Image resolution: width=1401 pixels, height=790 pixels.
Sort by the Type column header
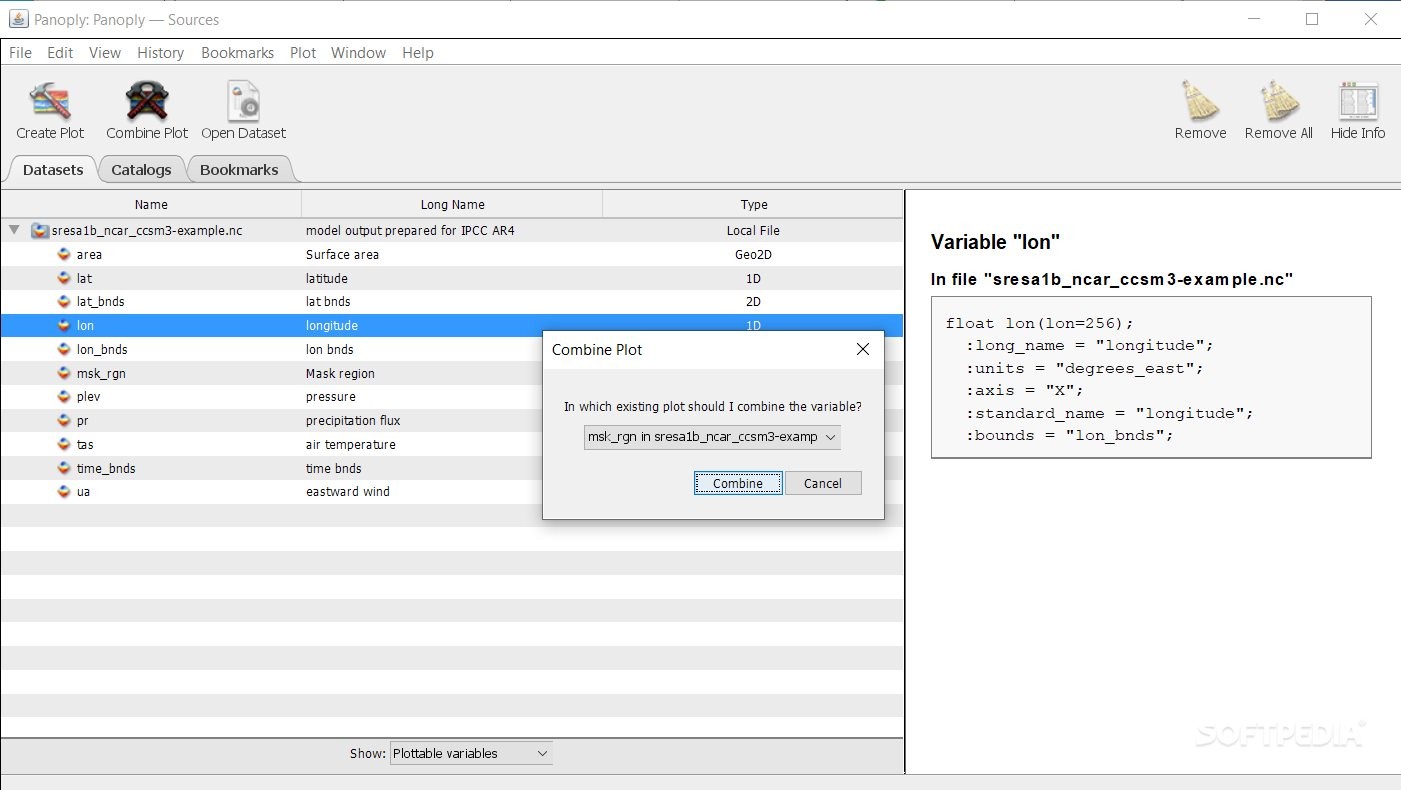click(x=754, y=204)
